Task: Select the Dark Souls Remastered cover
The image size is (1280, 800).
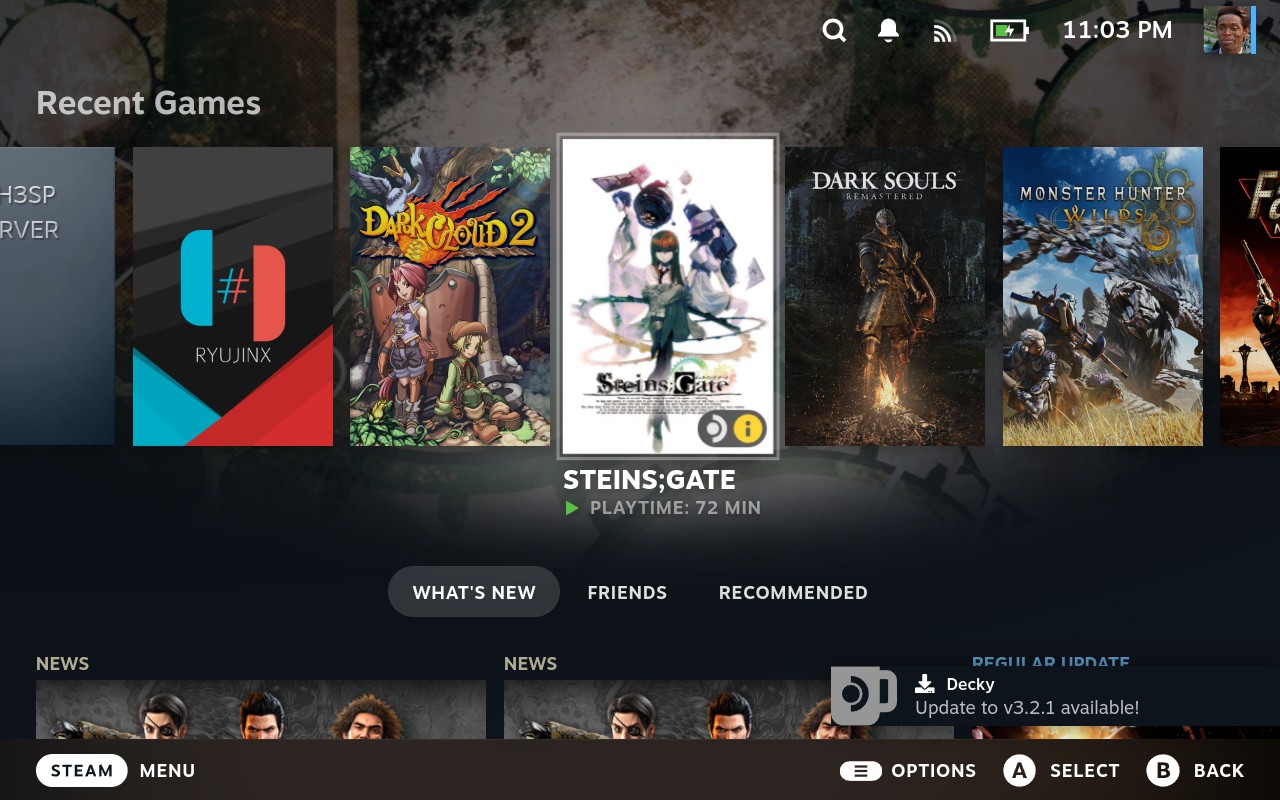Action: pyautogui.click(x=885, y=296)
